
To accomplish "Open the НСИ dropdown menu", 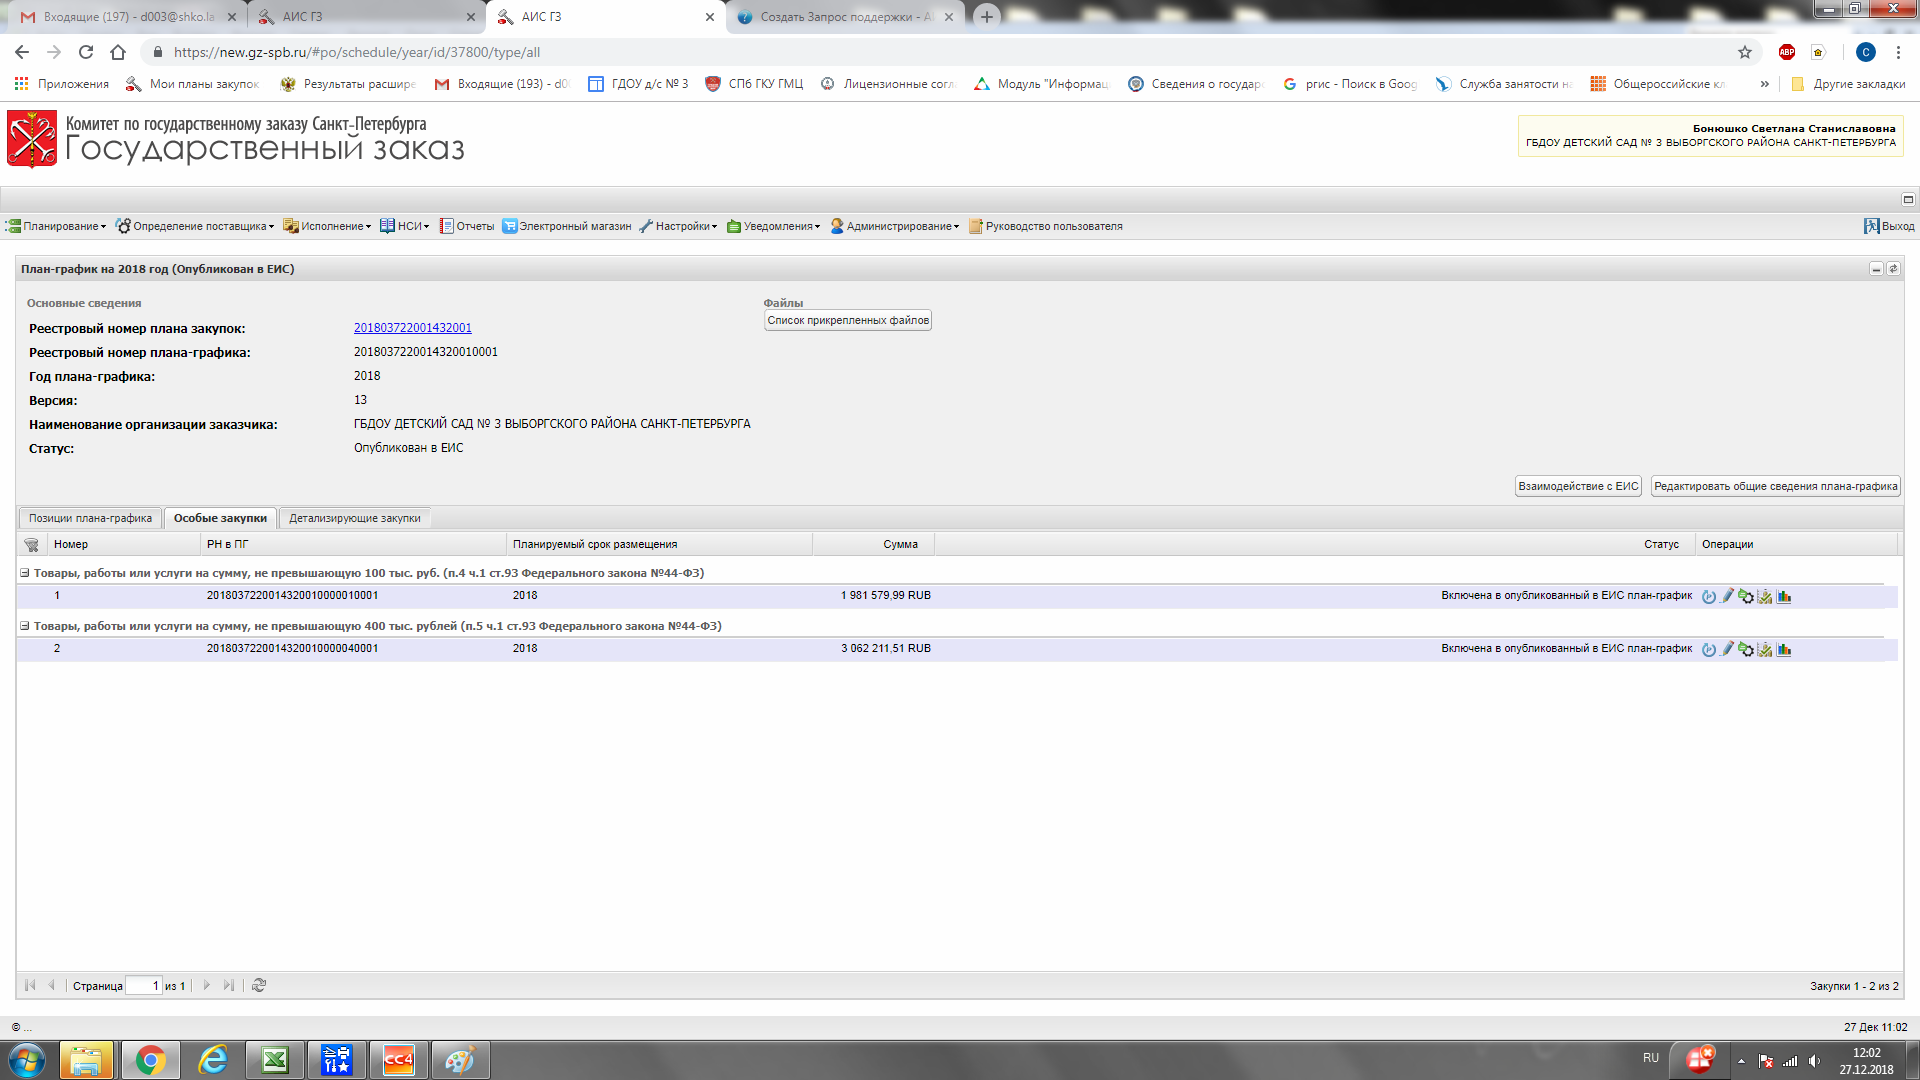I will coord(404,226).
